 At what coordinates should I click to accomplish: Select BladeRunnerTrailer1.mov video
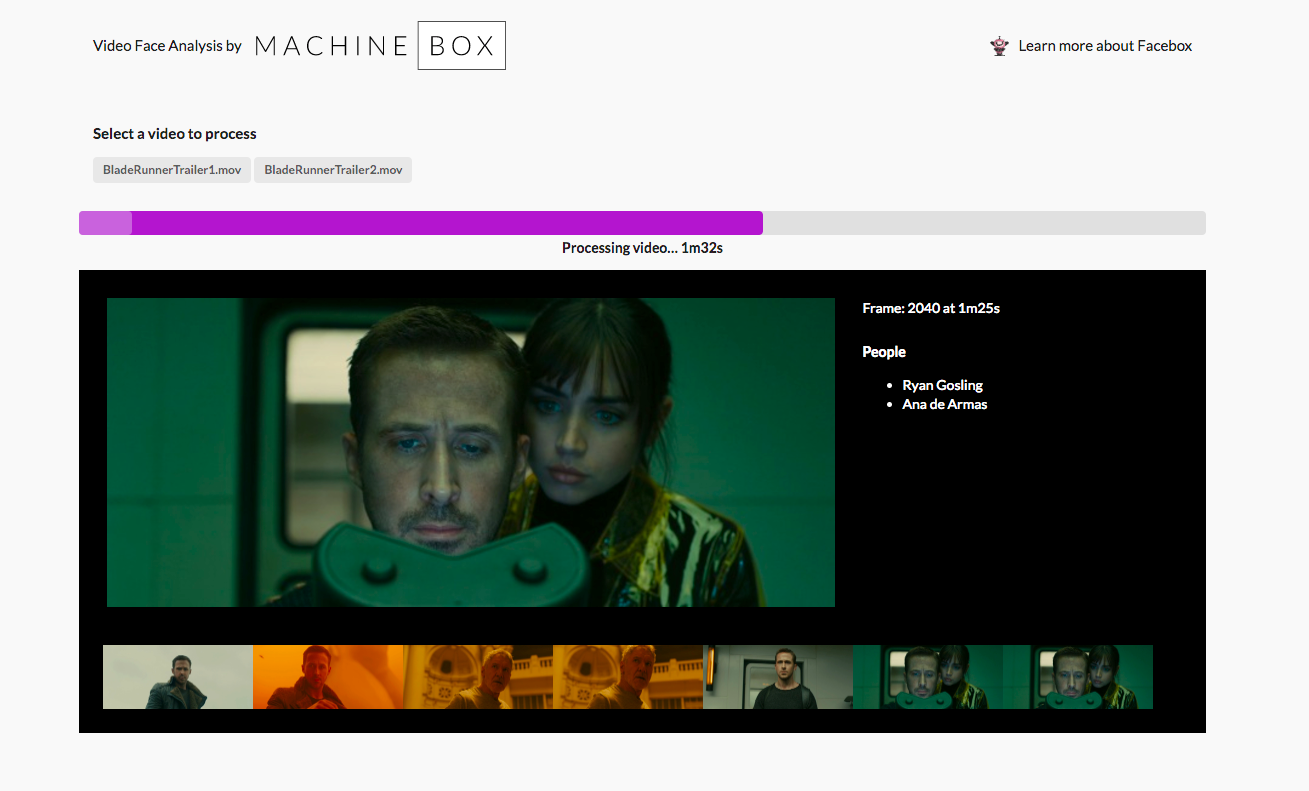172,170
